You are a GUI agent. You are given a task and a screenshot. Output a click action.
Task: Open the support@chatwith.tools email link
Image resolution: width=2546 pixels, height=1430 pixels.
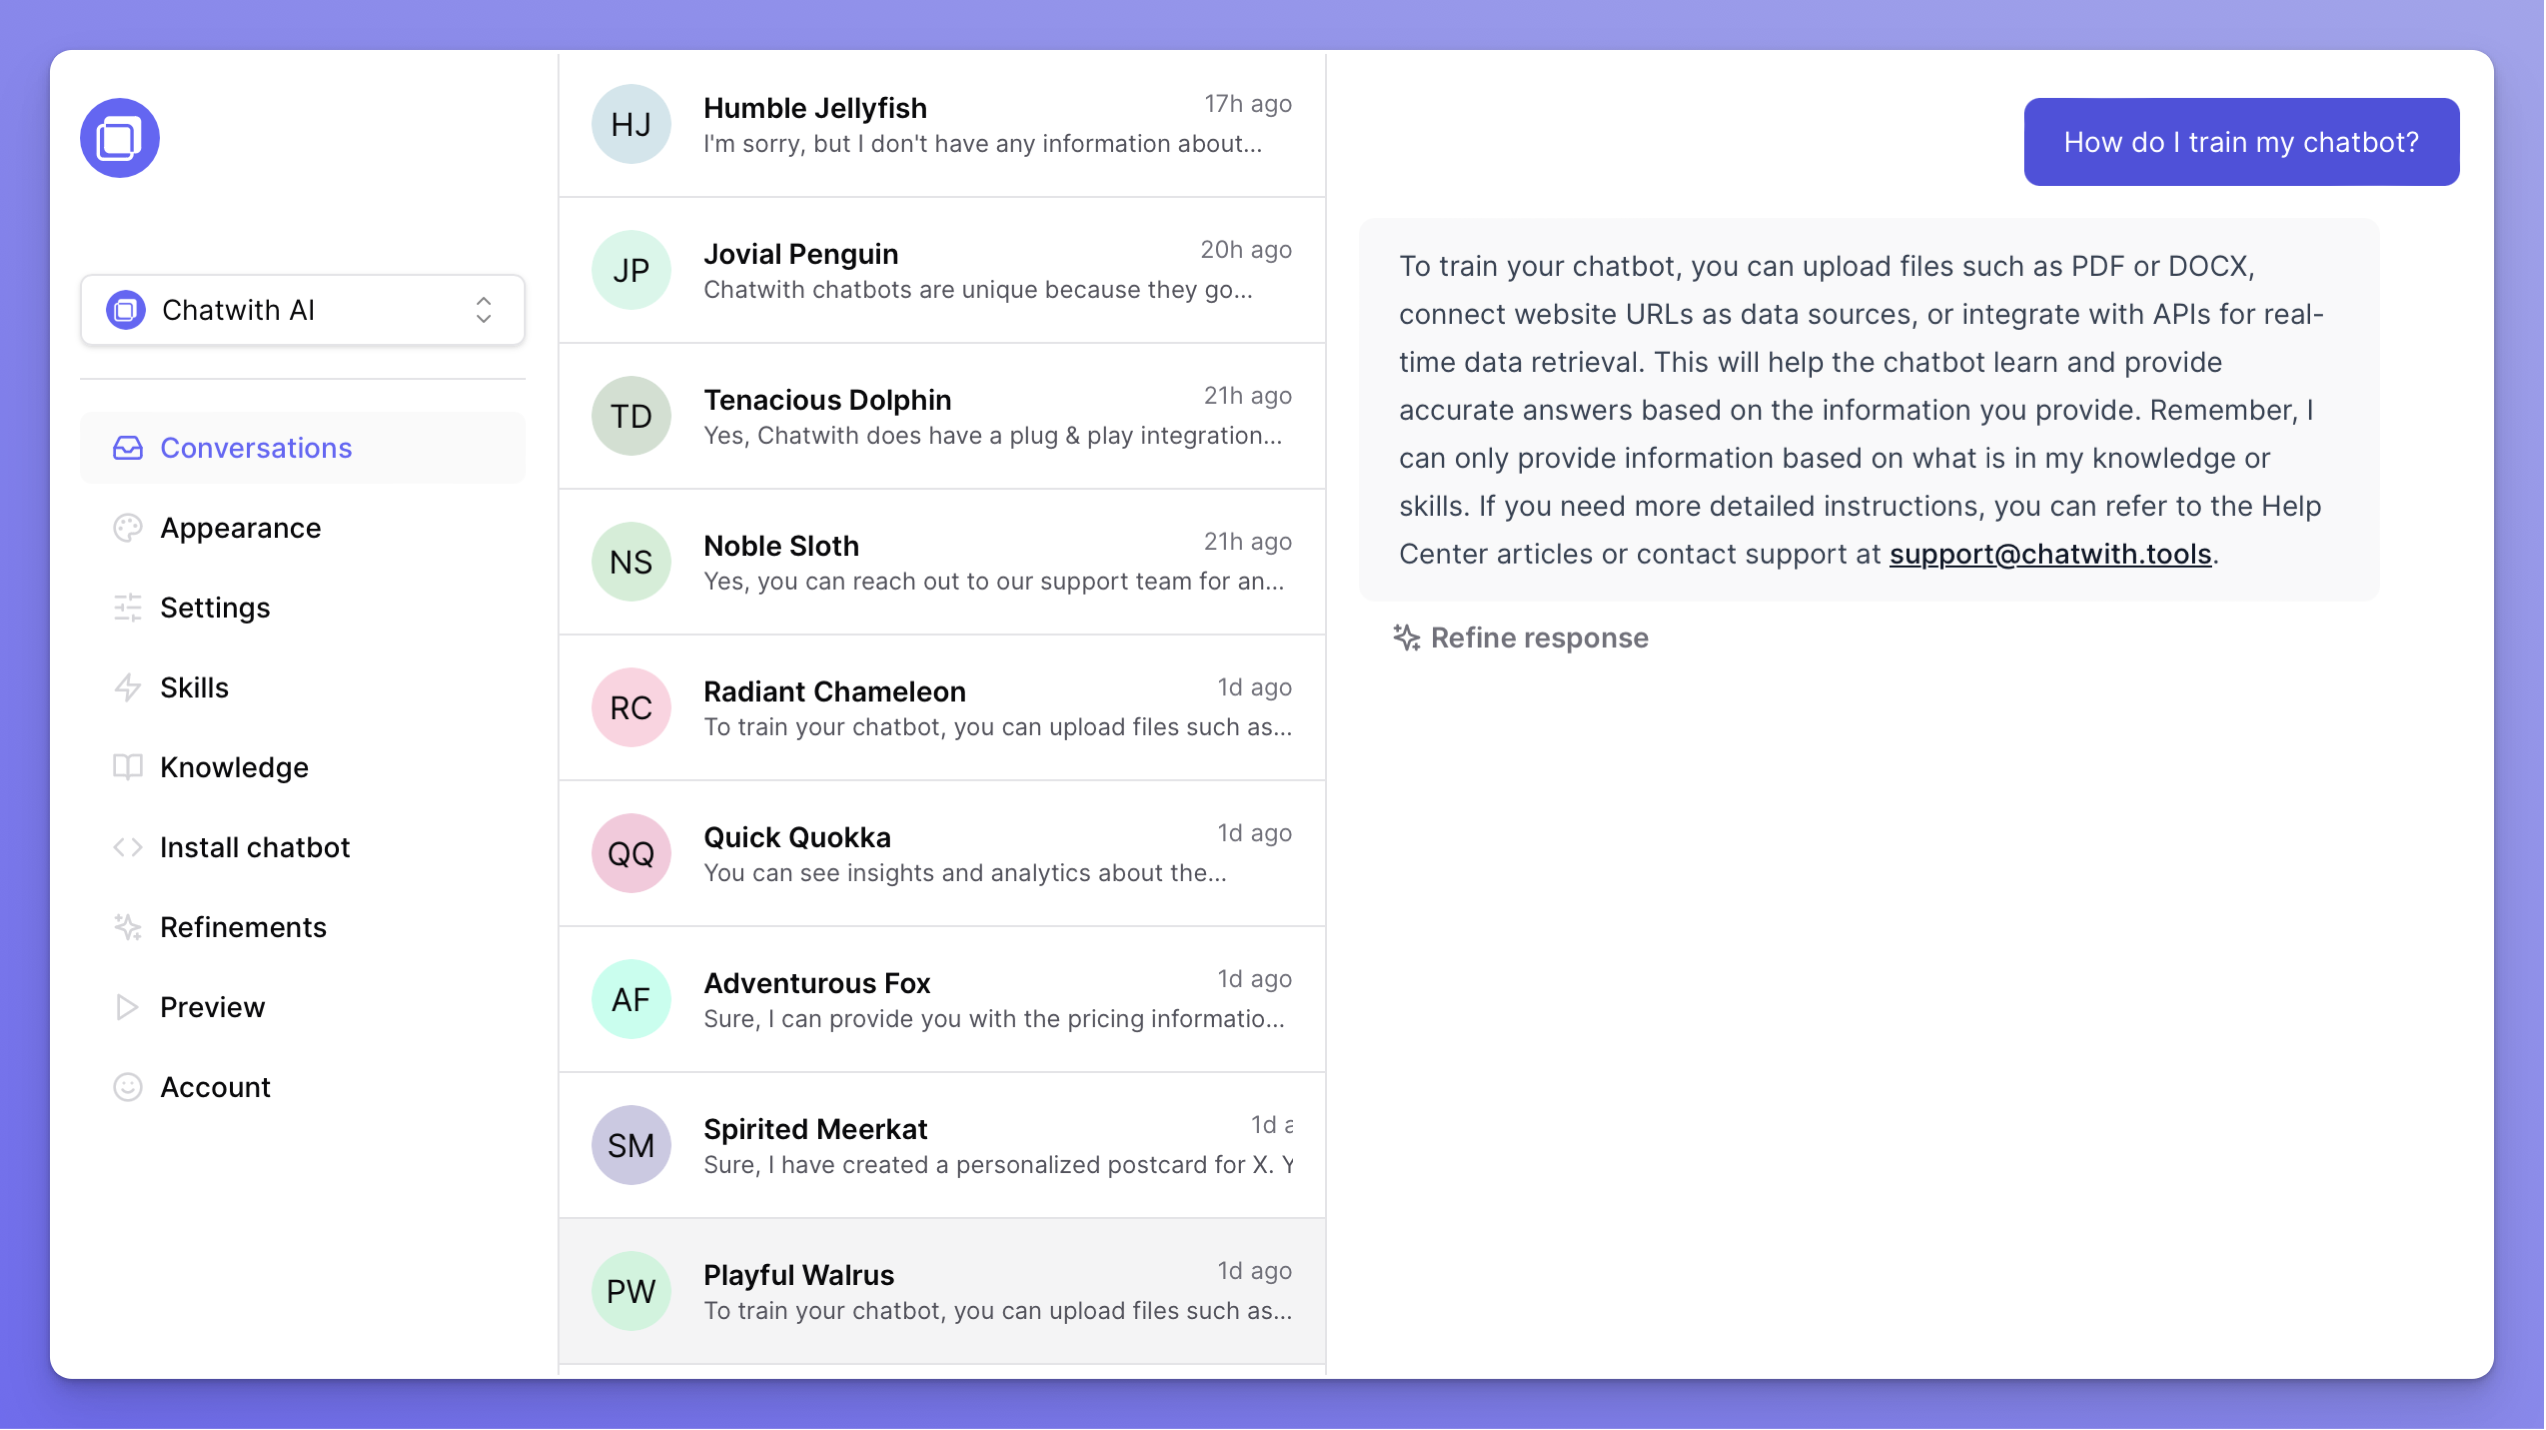[x=2050, y=554]
